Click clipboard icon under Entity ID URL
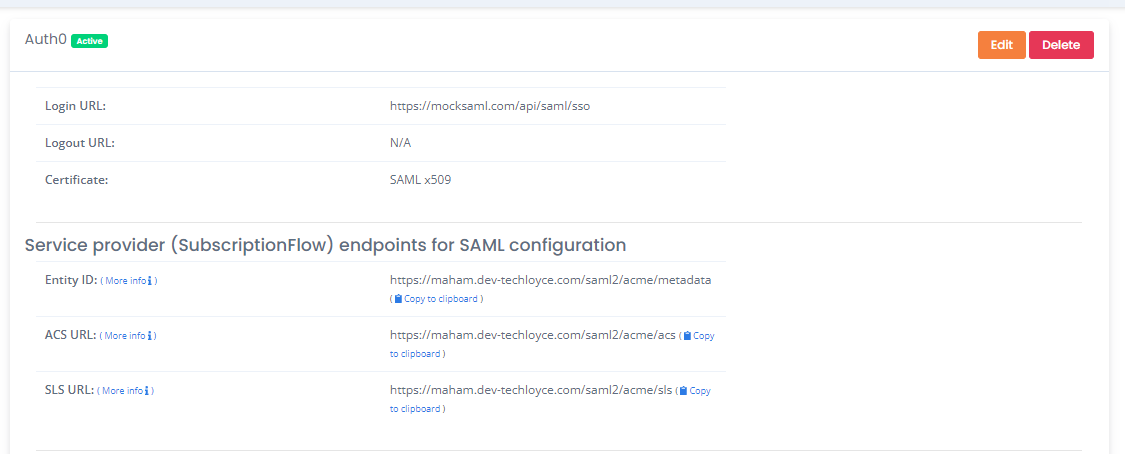1125x454 pixels. 398,299
